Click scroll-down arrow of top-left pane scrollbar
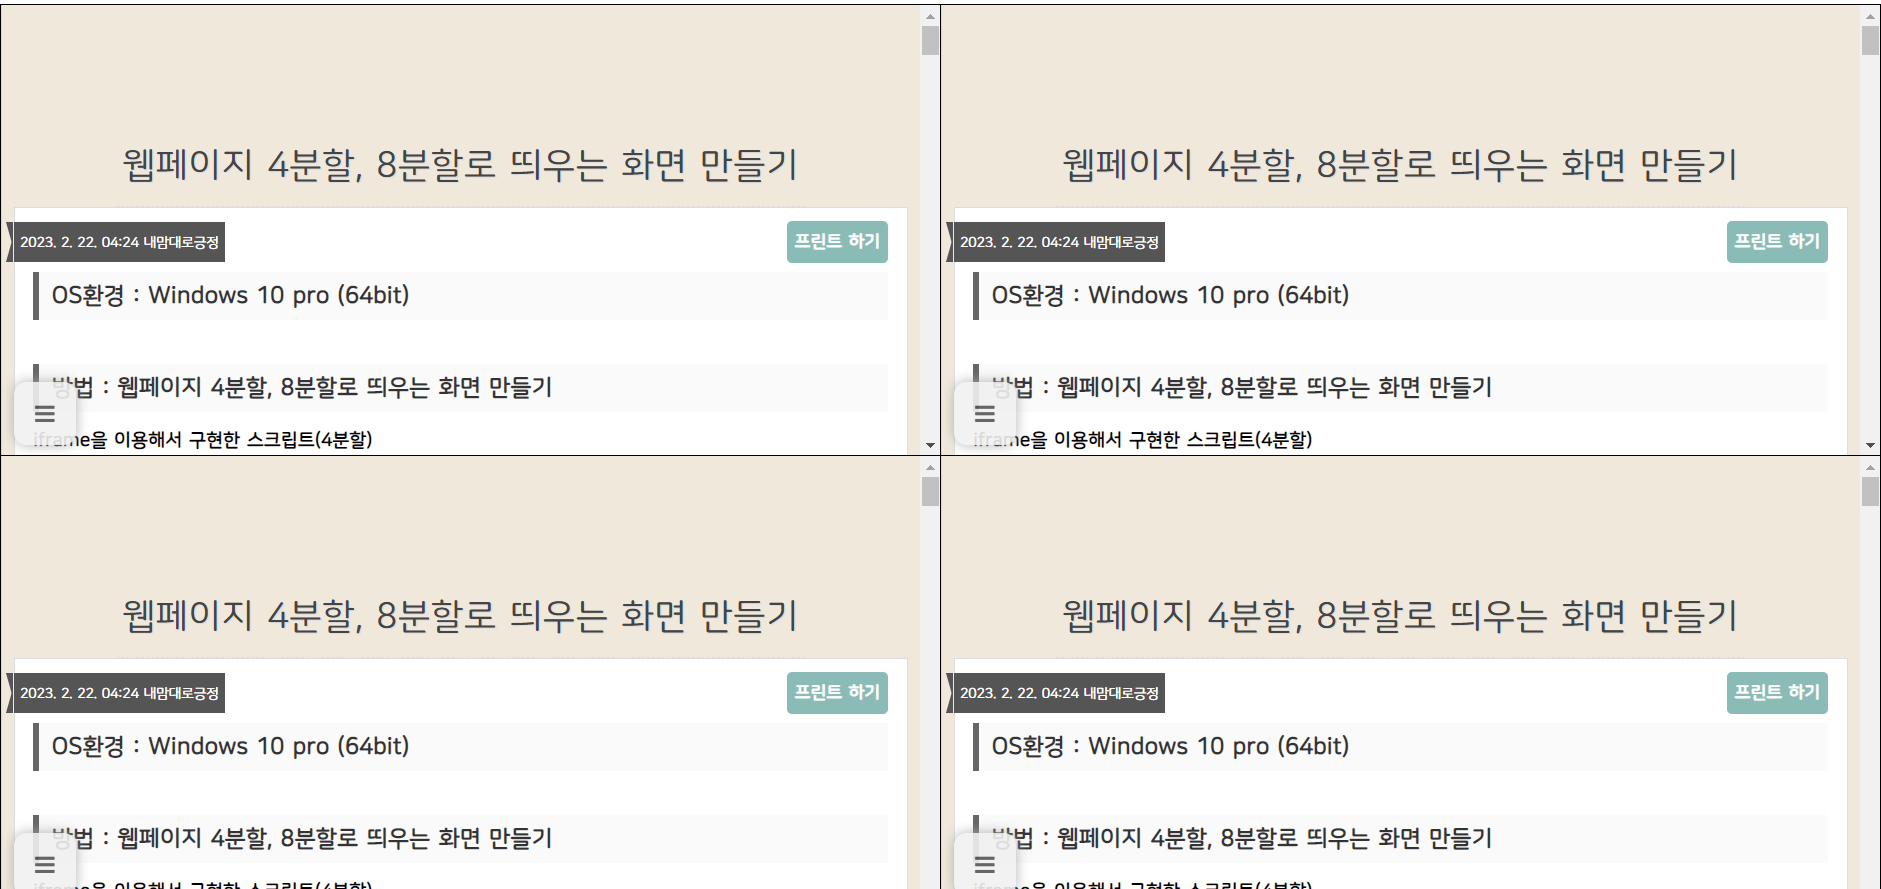1881x889 pixels. point(930,445)
